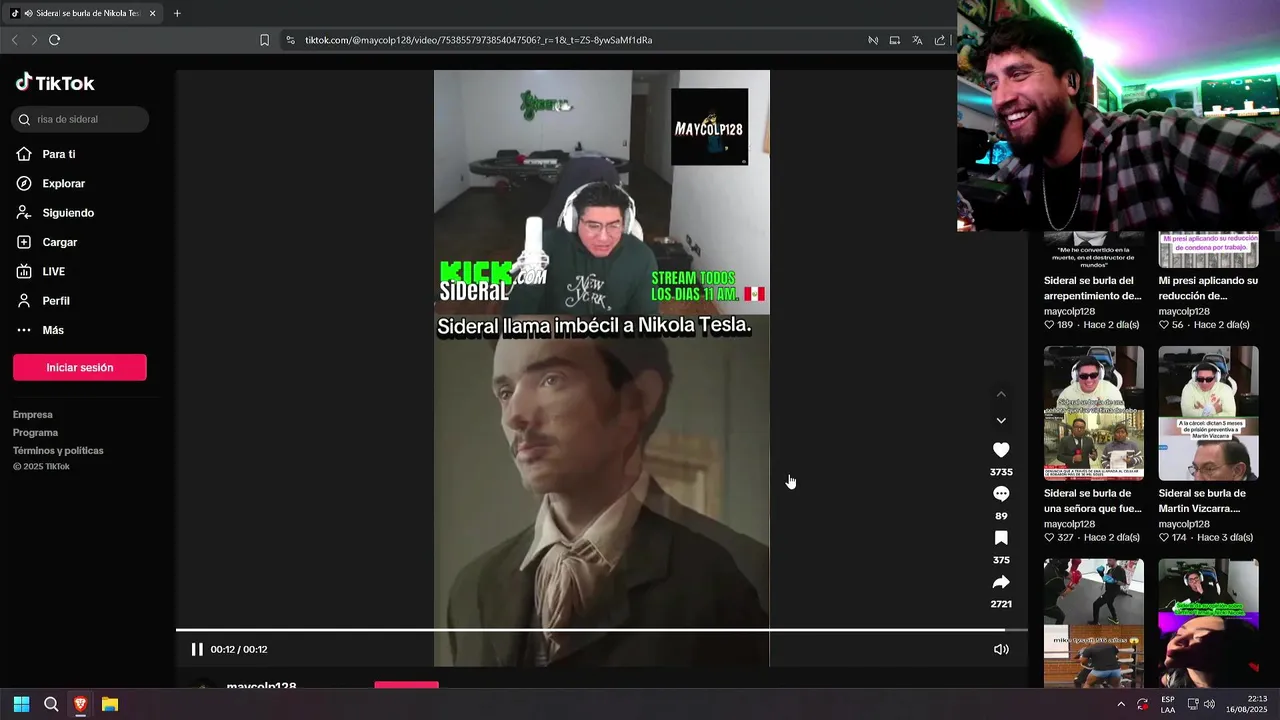Click the Iniciar sesión button
The width and height of the screenshot is (1280, 720).
coord(80,367)
